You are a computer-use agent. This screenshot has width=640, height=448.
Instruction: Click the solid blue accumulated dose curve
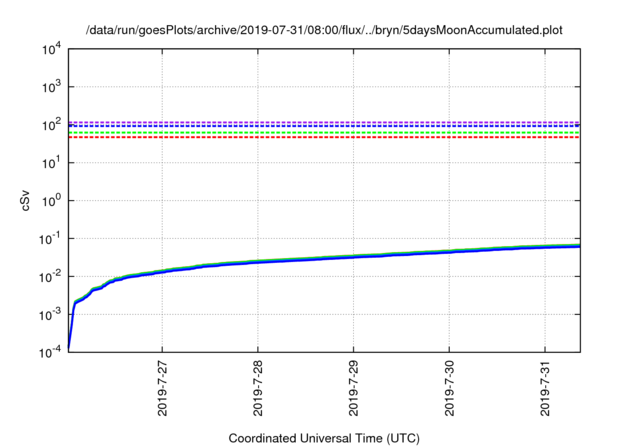point(324,259)
